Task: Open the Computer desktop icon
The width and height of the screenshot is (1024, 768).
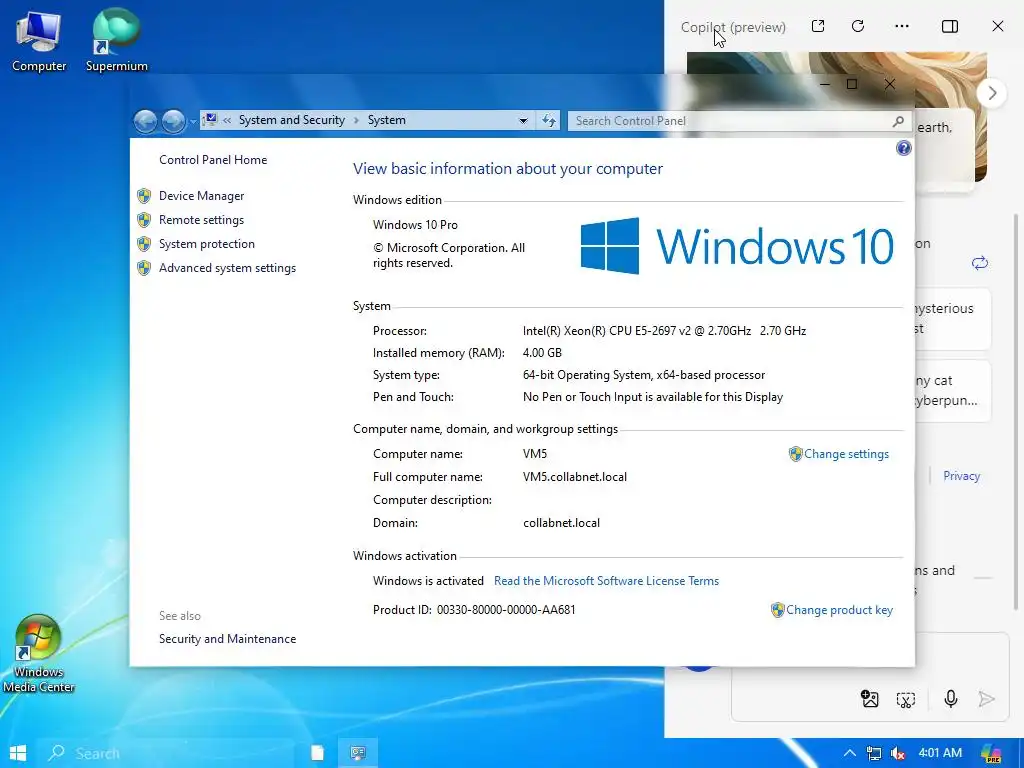Action: pyautogui.click(x=39, y=40)
